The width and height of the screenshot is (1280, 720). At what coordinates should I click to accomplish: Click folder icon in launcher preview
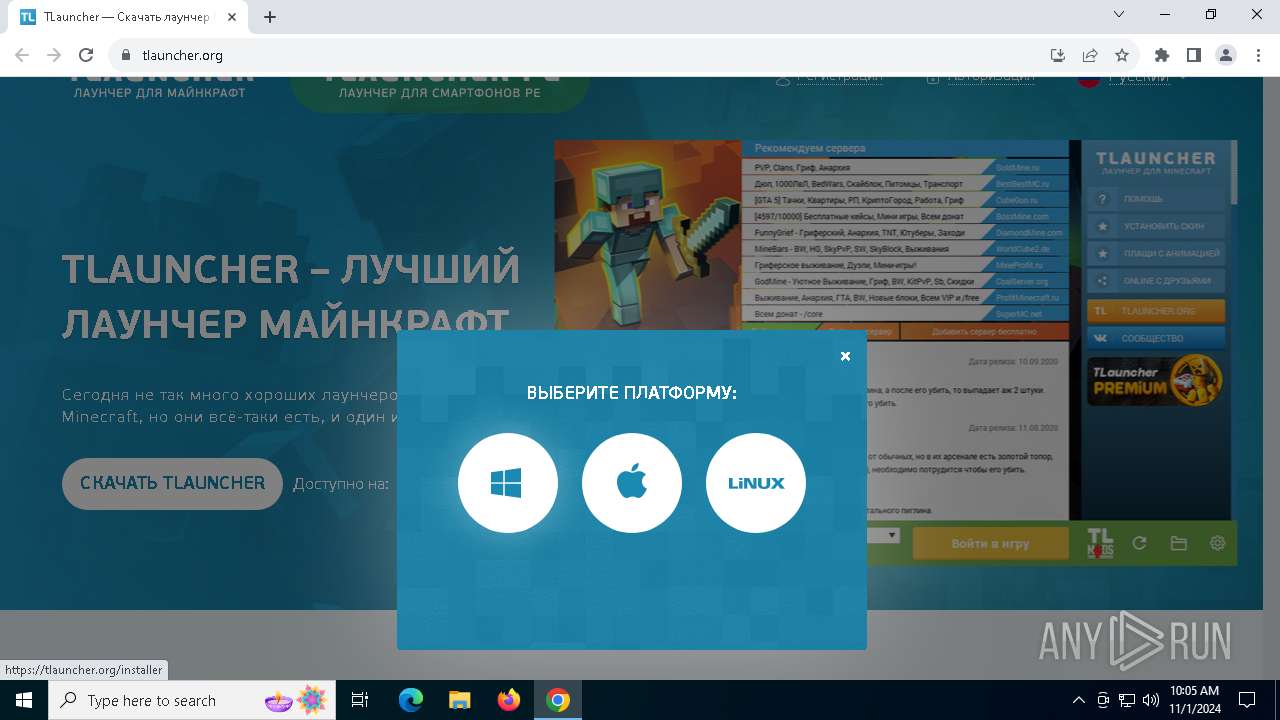[x=1179, y=543]
